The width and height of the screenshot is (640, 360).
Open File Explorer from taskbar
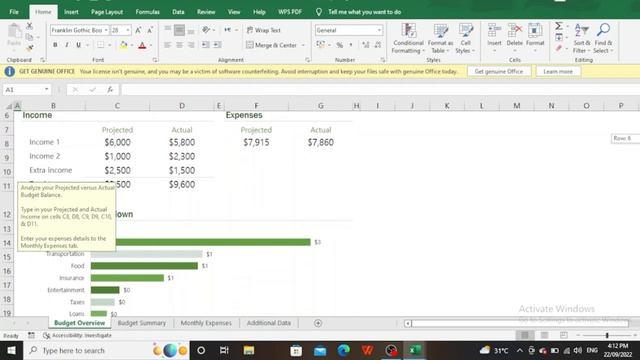[249, 351]
